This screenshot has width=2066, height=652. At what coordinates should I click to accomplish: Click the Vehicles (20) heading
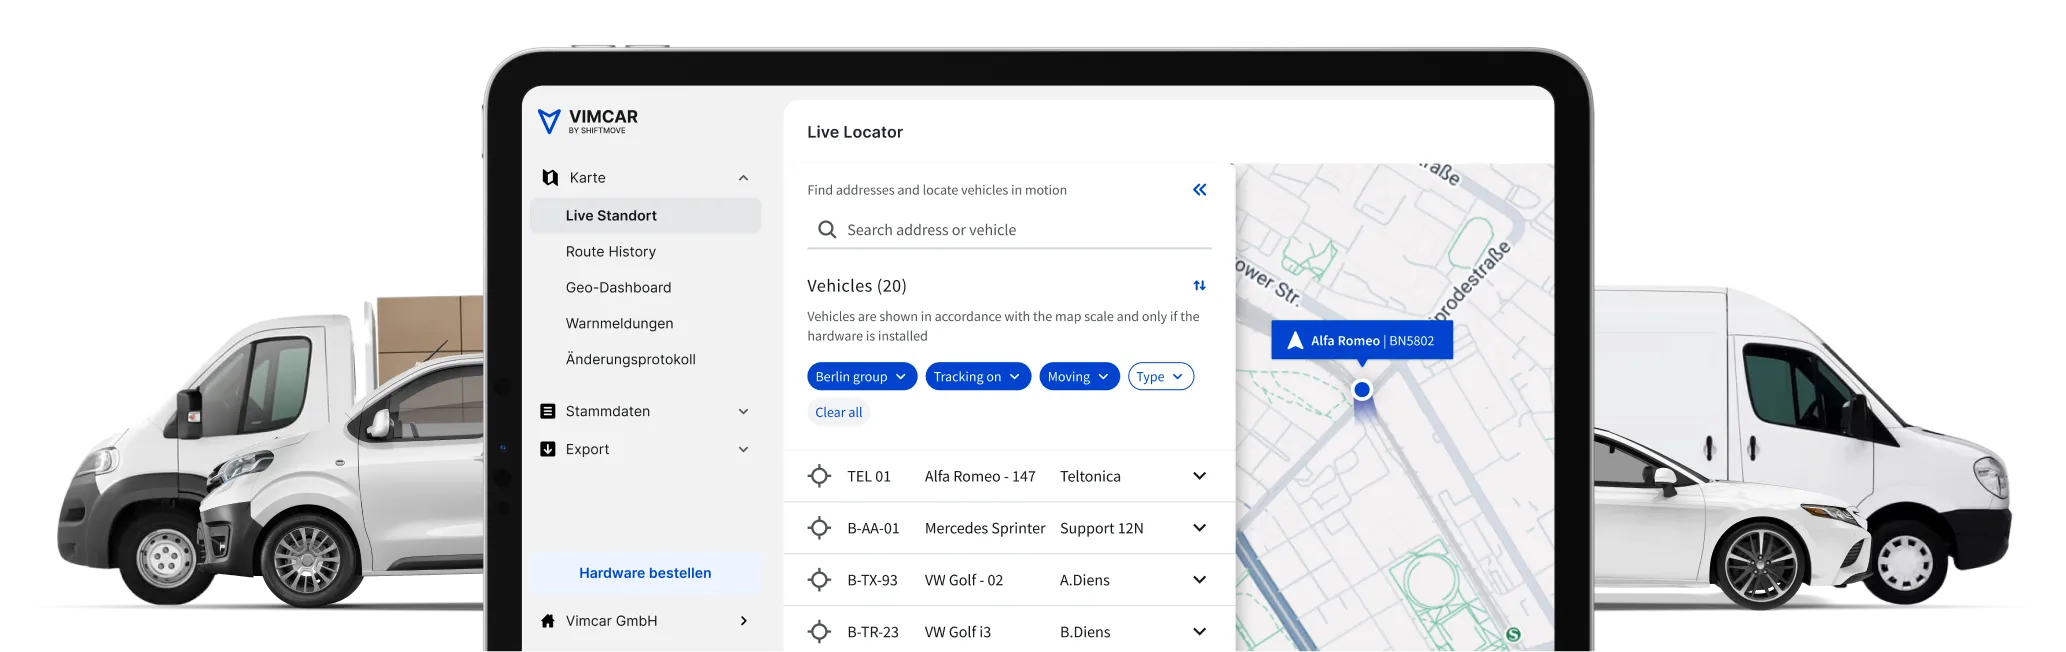click(x=857, y=286)
